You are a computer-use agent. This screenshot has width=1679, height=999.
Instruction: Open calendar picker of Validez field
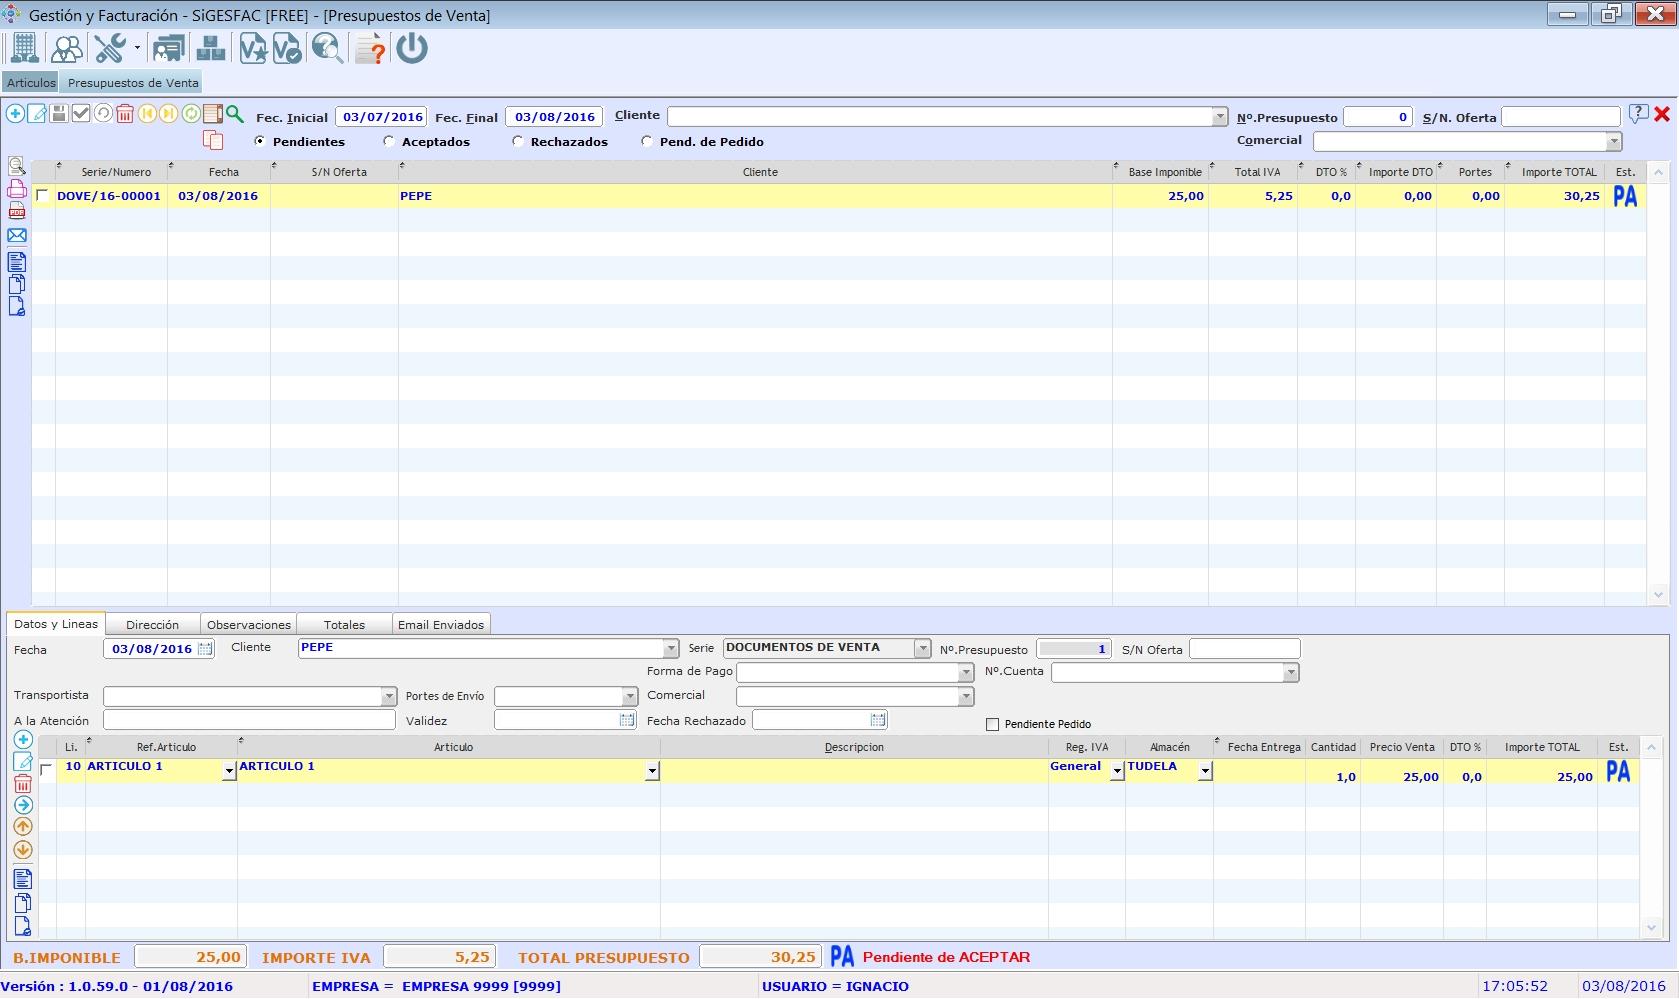click(x=627, y=720)
